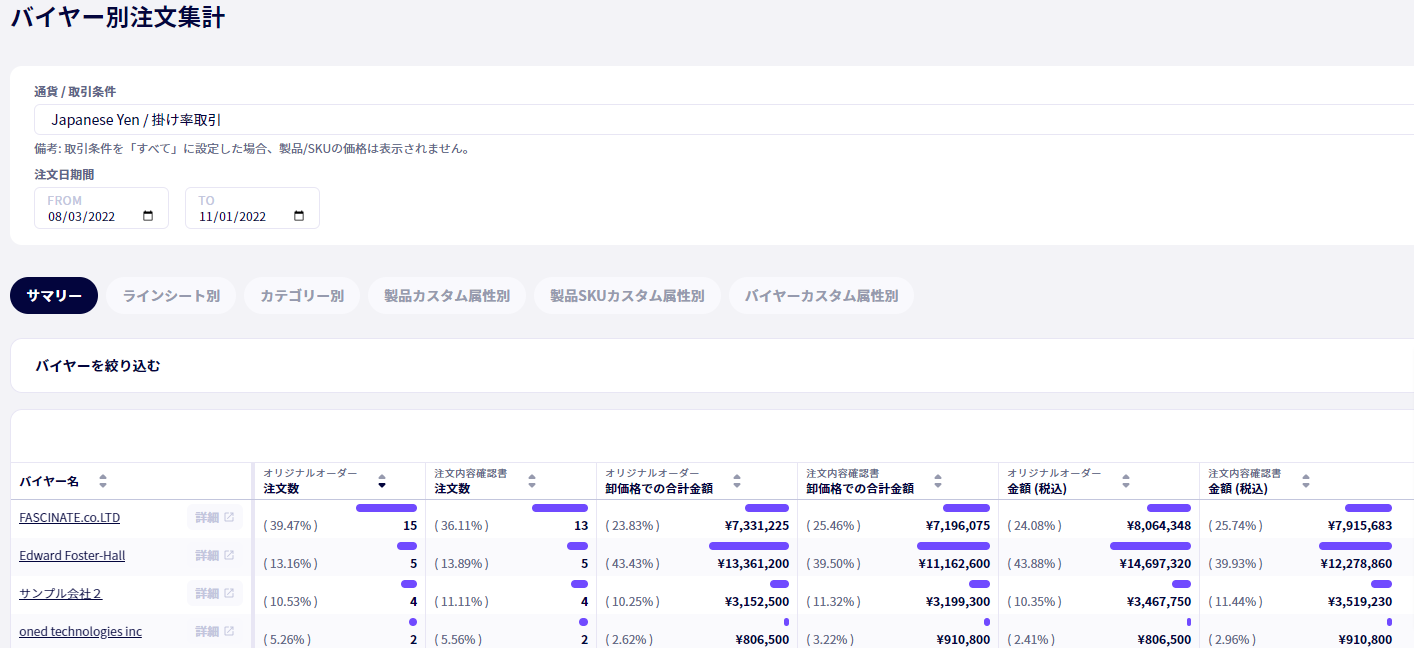Screen dimensions: 1414x648
Task: Open the oned technologies inc buyer link
Action: click(81, 632)
